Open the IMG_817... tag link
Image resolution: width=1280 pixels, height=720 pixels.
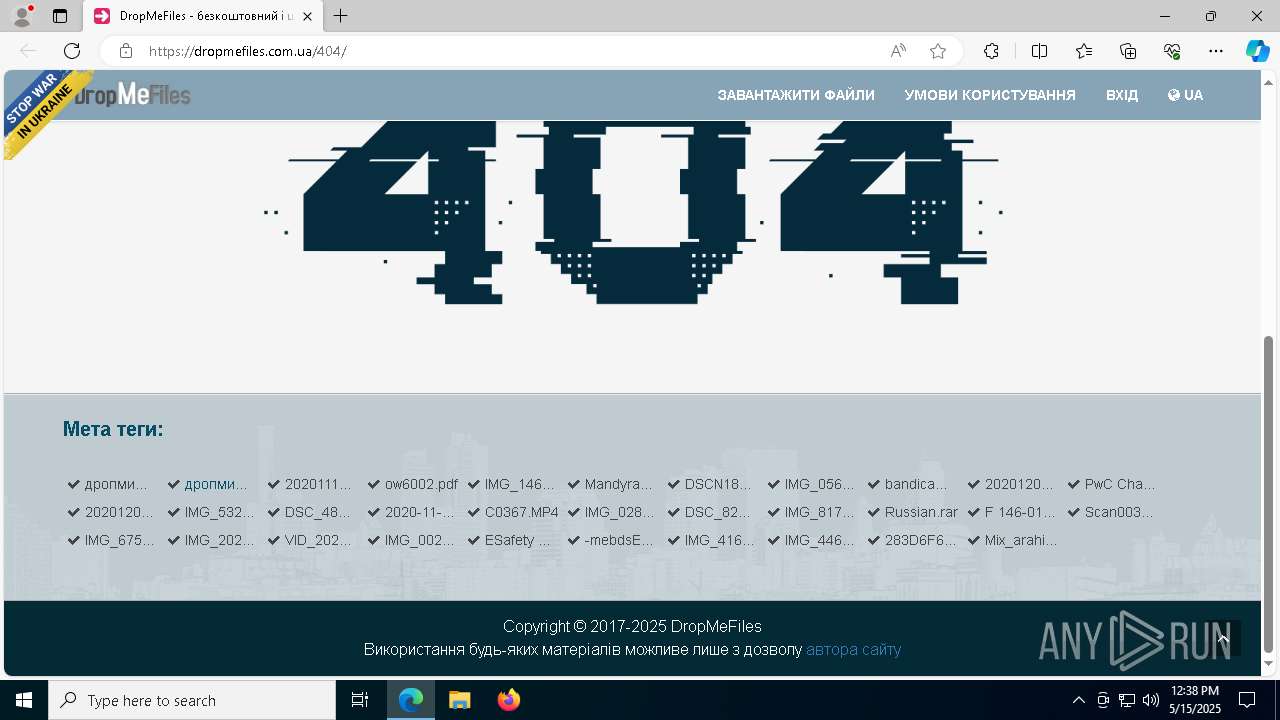tap(819, 512)
